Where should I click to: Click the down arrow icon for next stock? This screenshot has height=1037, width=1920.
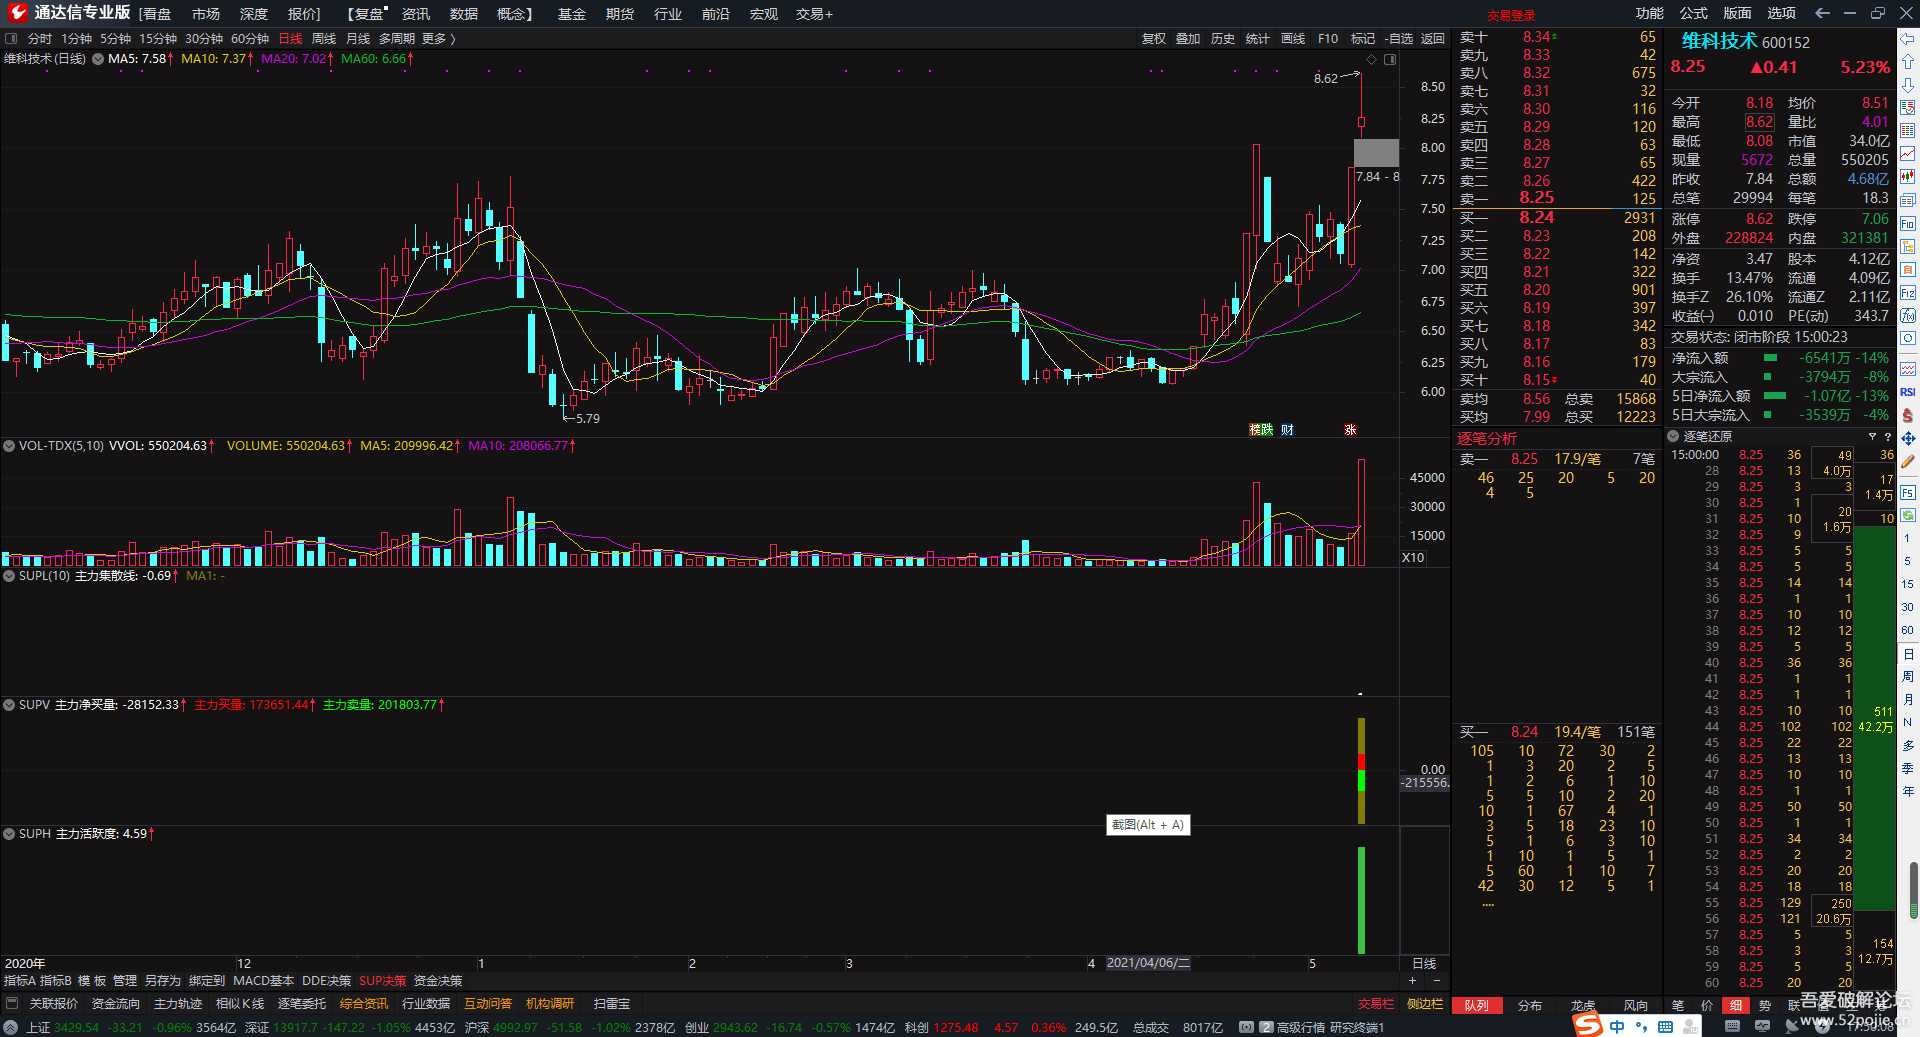pyautogui.click(x=1908, y=85)
